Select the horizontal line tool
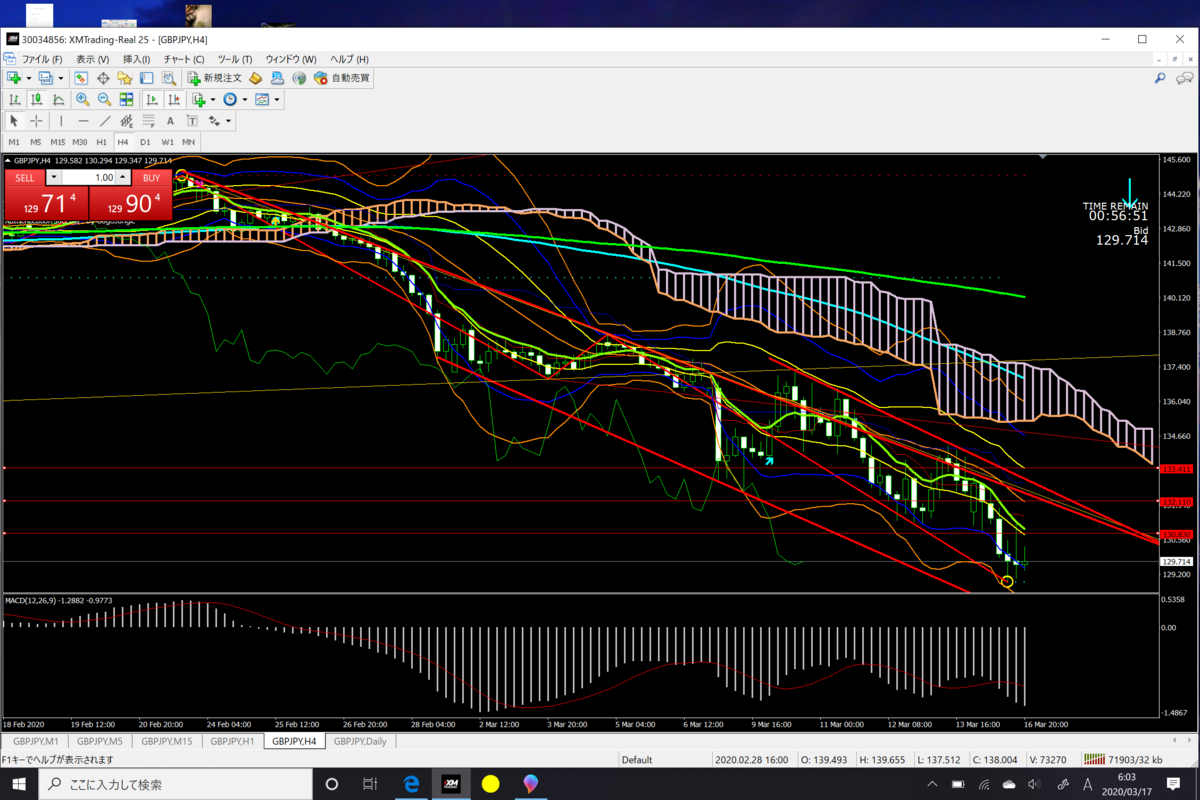Screen dimensions: 1200x800 [x=83, y=121]
